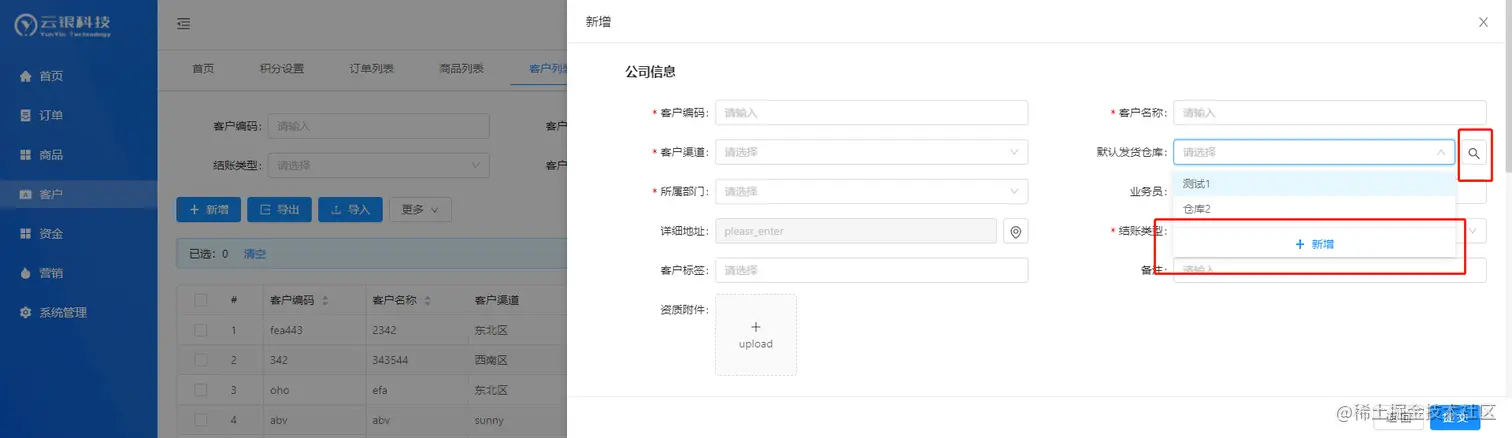Open the 结账类型 filter dropdown on the list page

tap(378, 165)
